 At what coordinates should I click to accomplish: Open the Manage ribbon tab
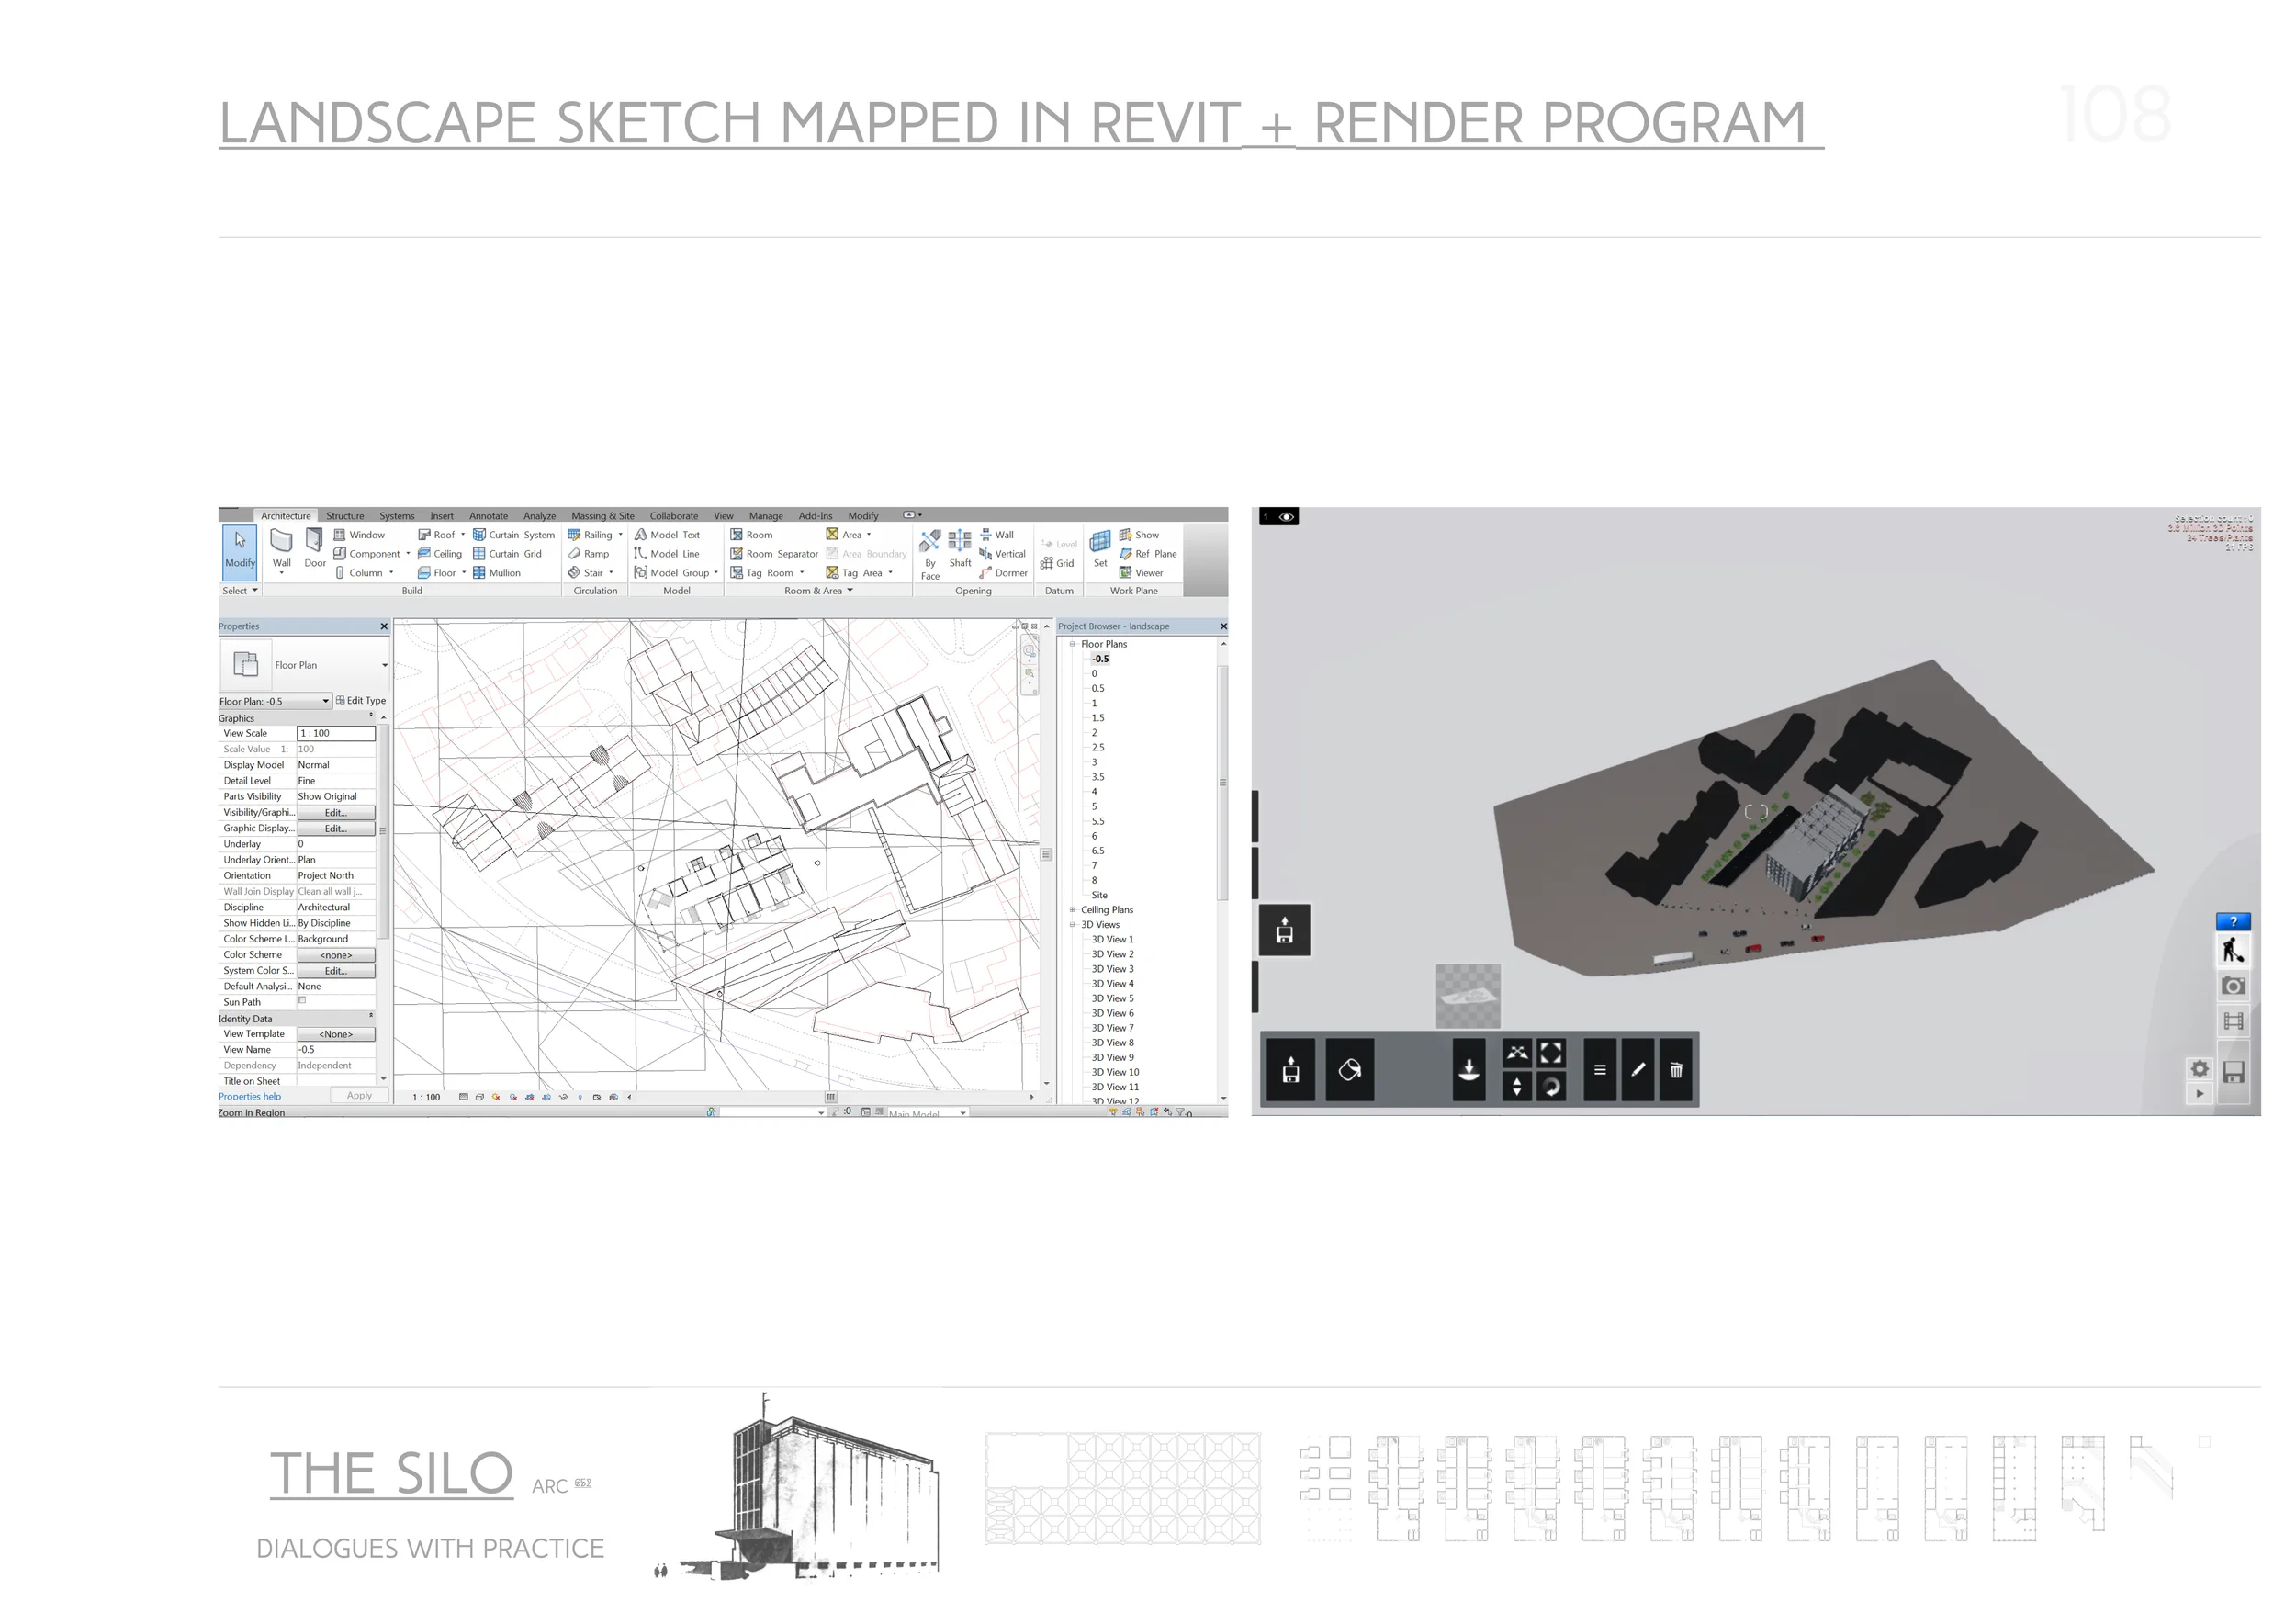[x=766, y=515]
